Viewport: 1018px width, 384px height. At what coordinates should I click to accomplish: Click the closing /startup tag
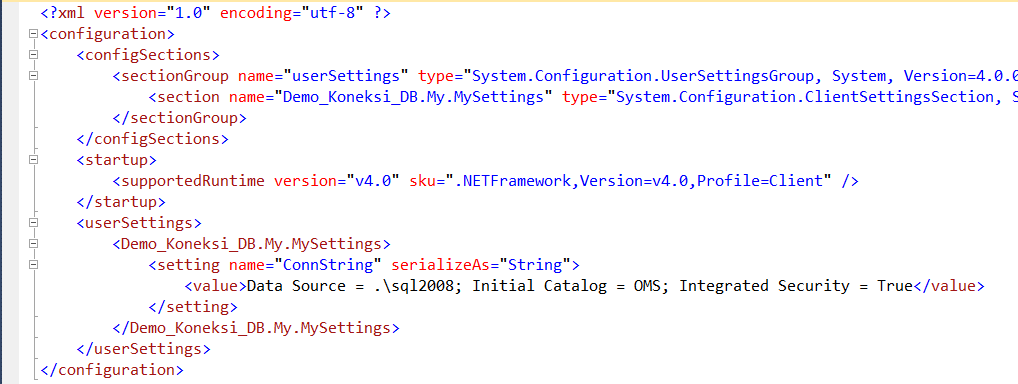(121, 202)
